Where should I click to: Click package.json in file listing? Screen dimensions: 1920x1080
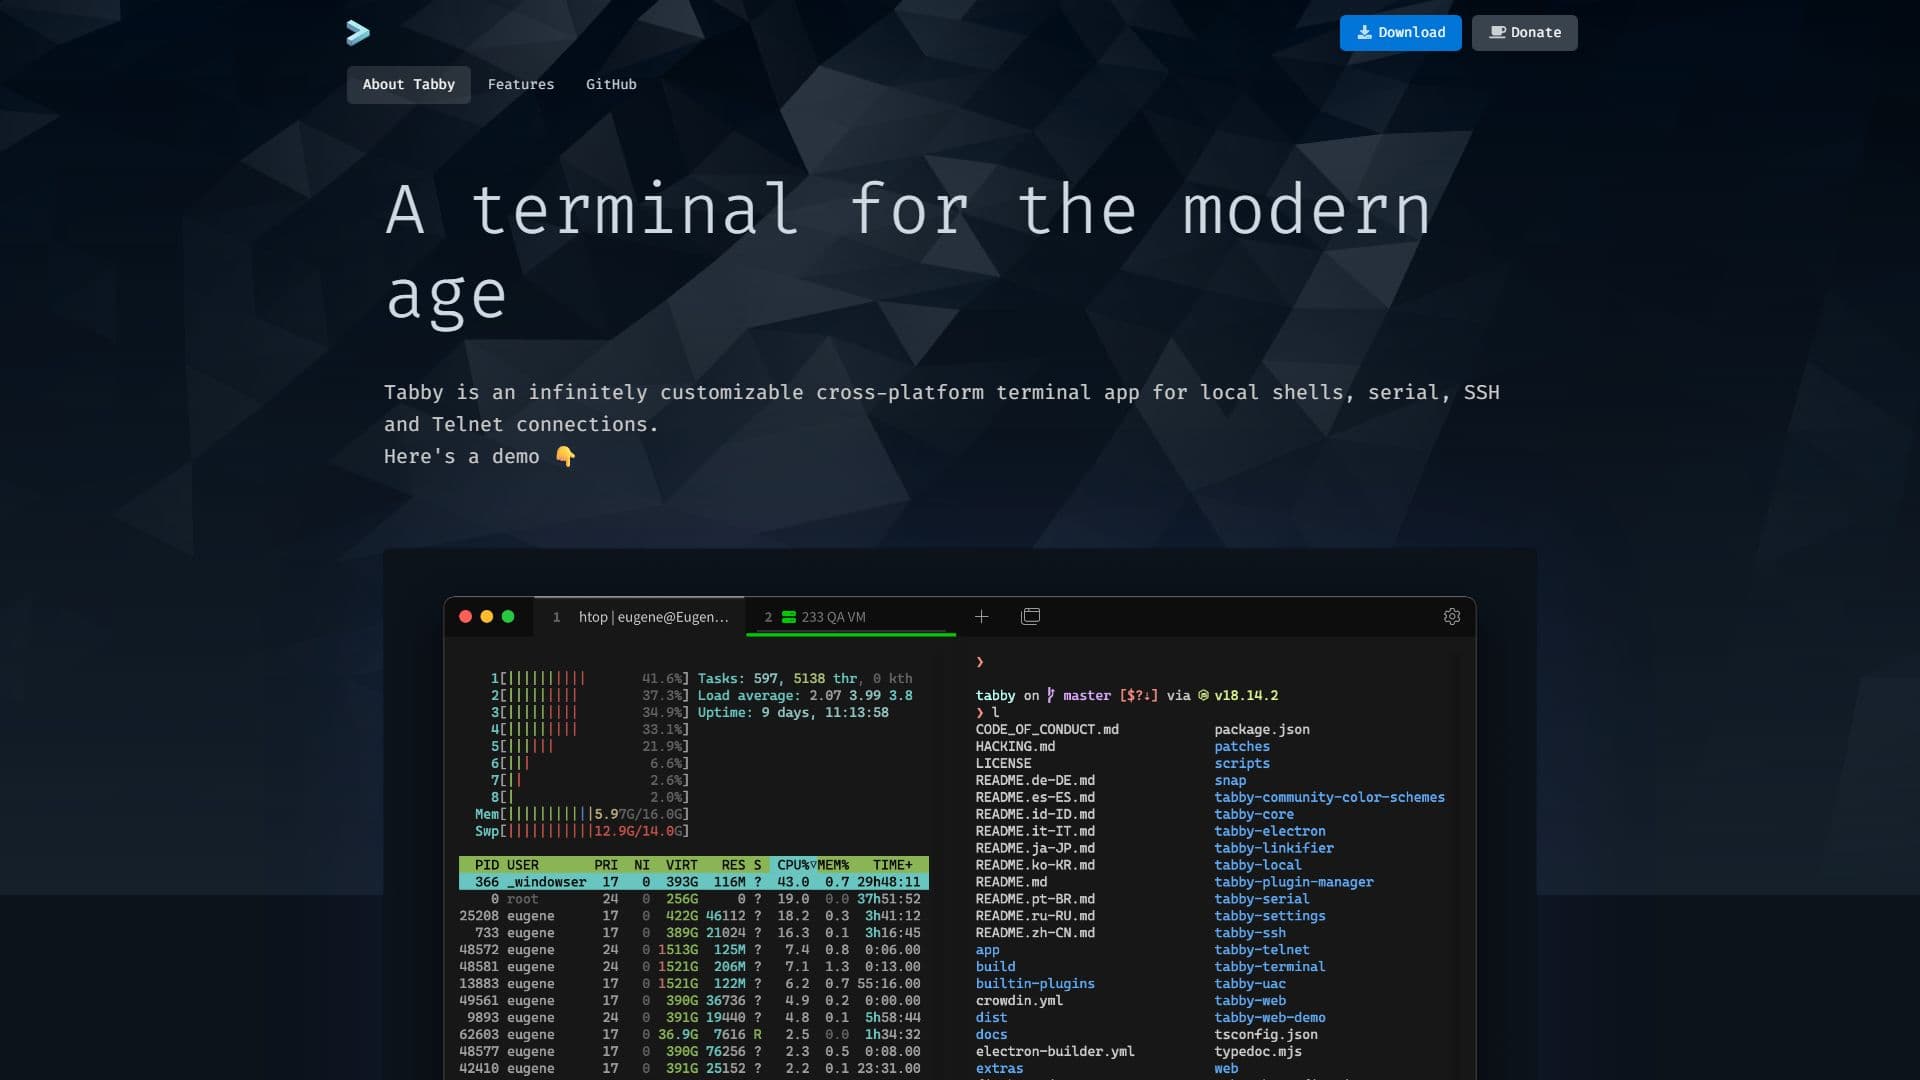pyautogui.click(x=1262, y=729)
